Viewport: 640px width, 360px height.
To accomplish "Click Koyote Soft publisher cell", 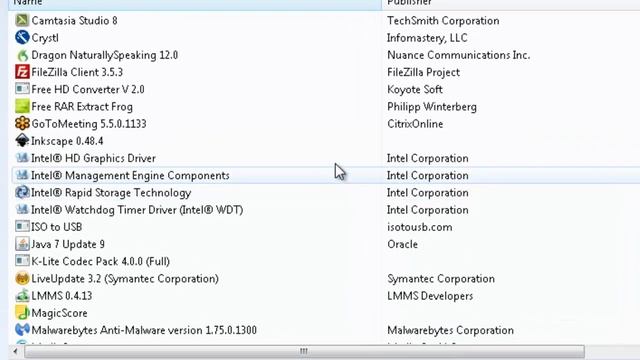I will pyautogui.click(x=415, y=89).
